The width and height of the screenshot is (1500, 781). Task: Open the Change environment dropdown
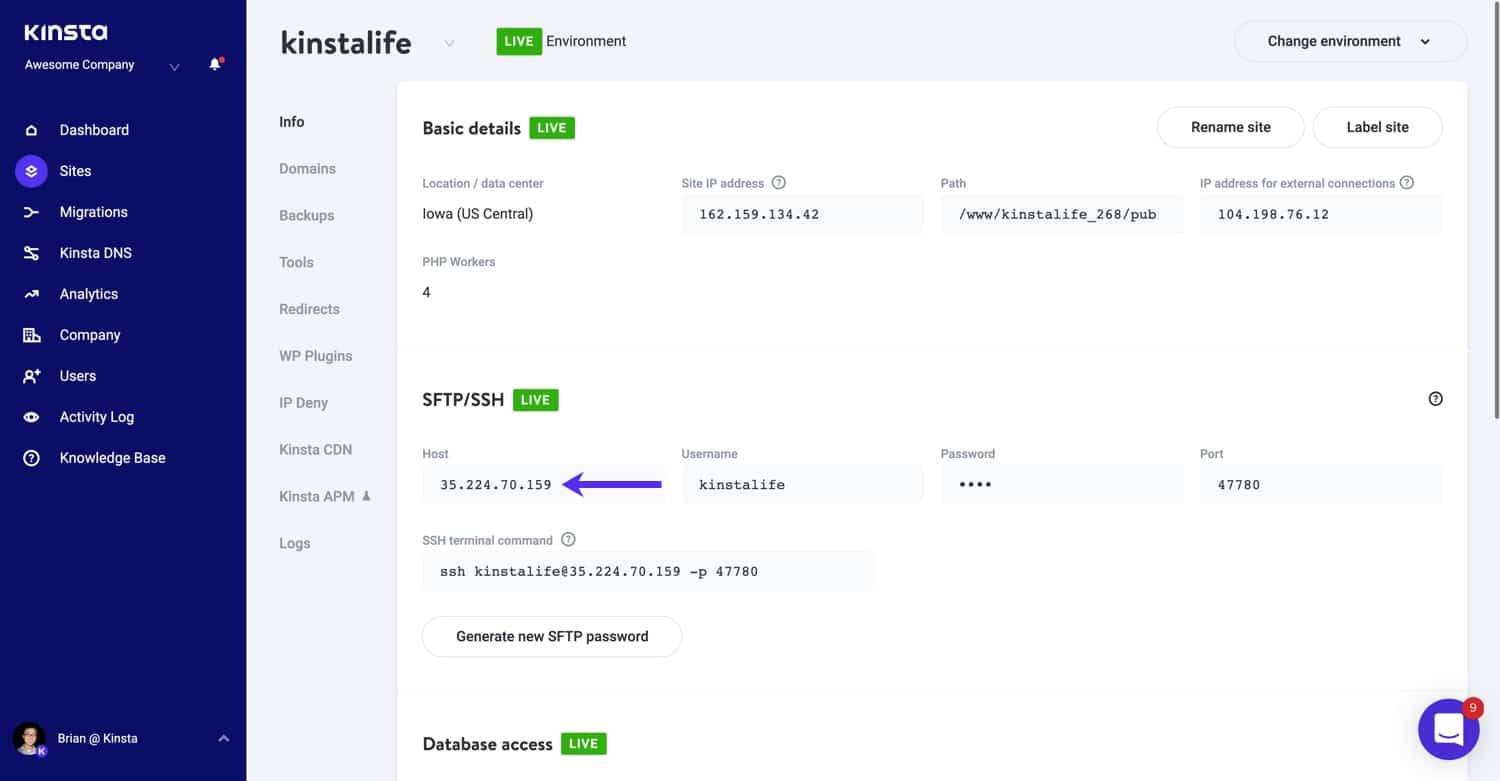click(x=1350, y=41)
